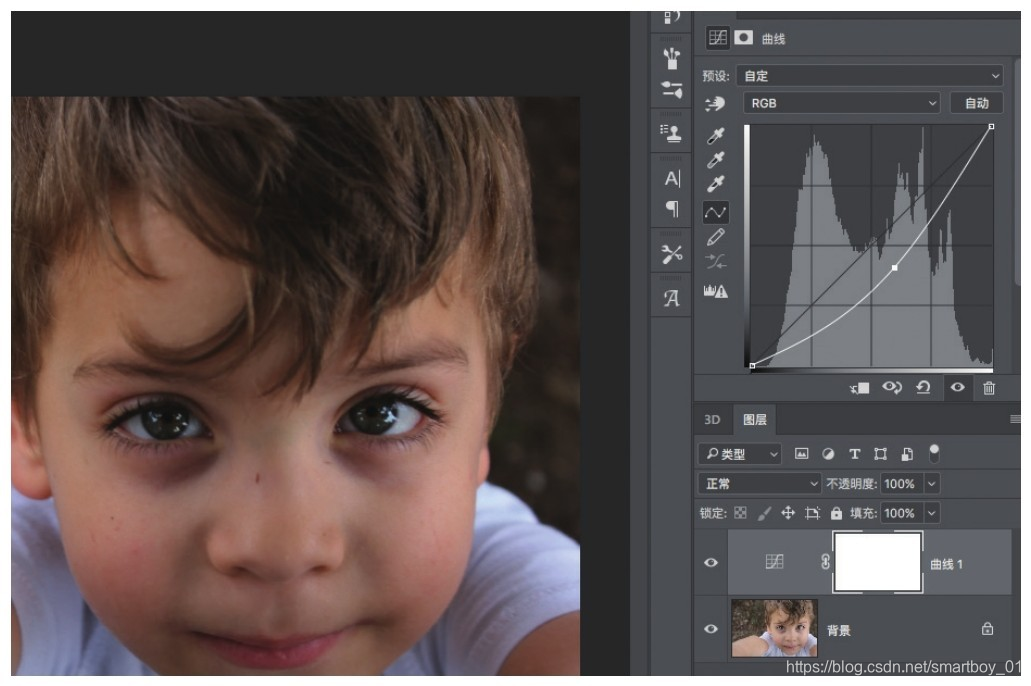This screenshot has width=1031, height=686.
Task: Select the pencil draw curve tool
Action: click(715, 237)
